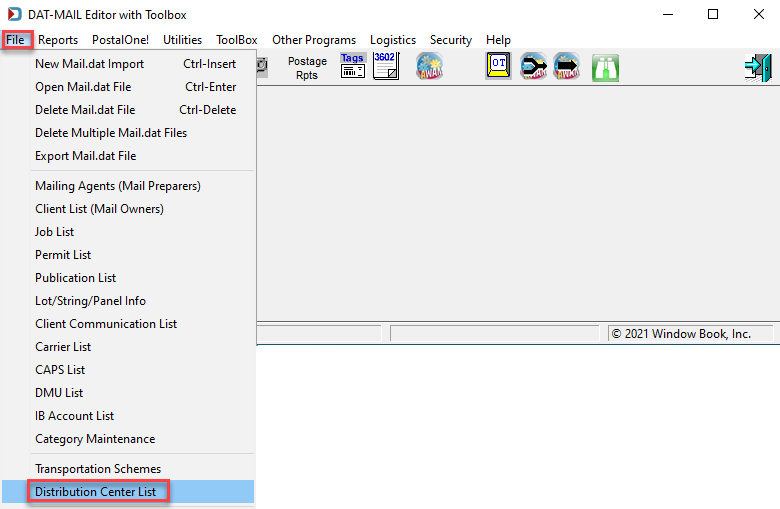
Task: Open the Reports menu
Action: click(58, 40)
